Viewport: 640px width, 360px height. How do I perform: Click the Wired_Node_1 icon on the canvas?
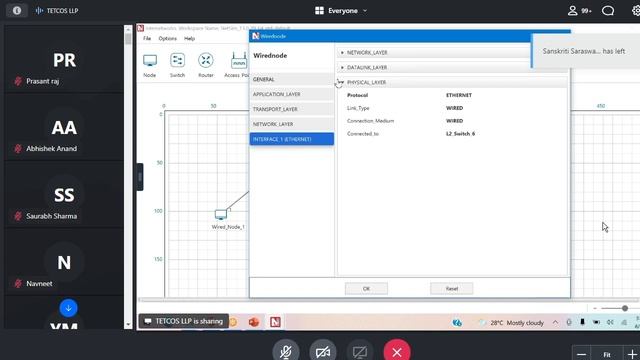tap(221, 214)
